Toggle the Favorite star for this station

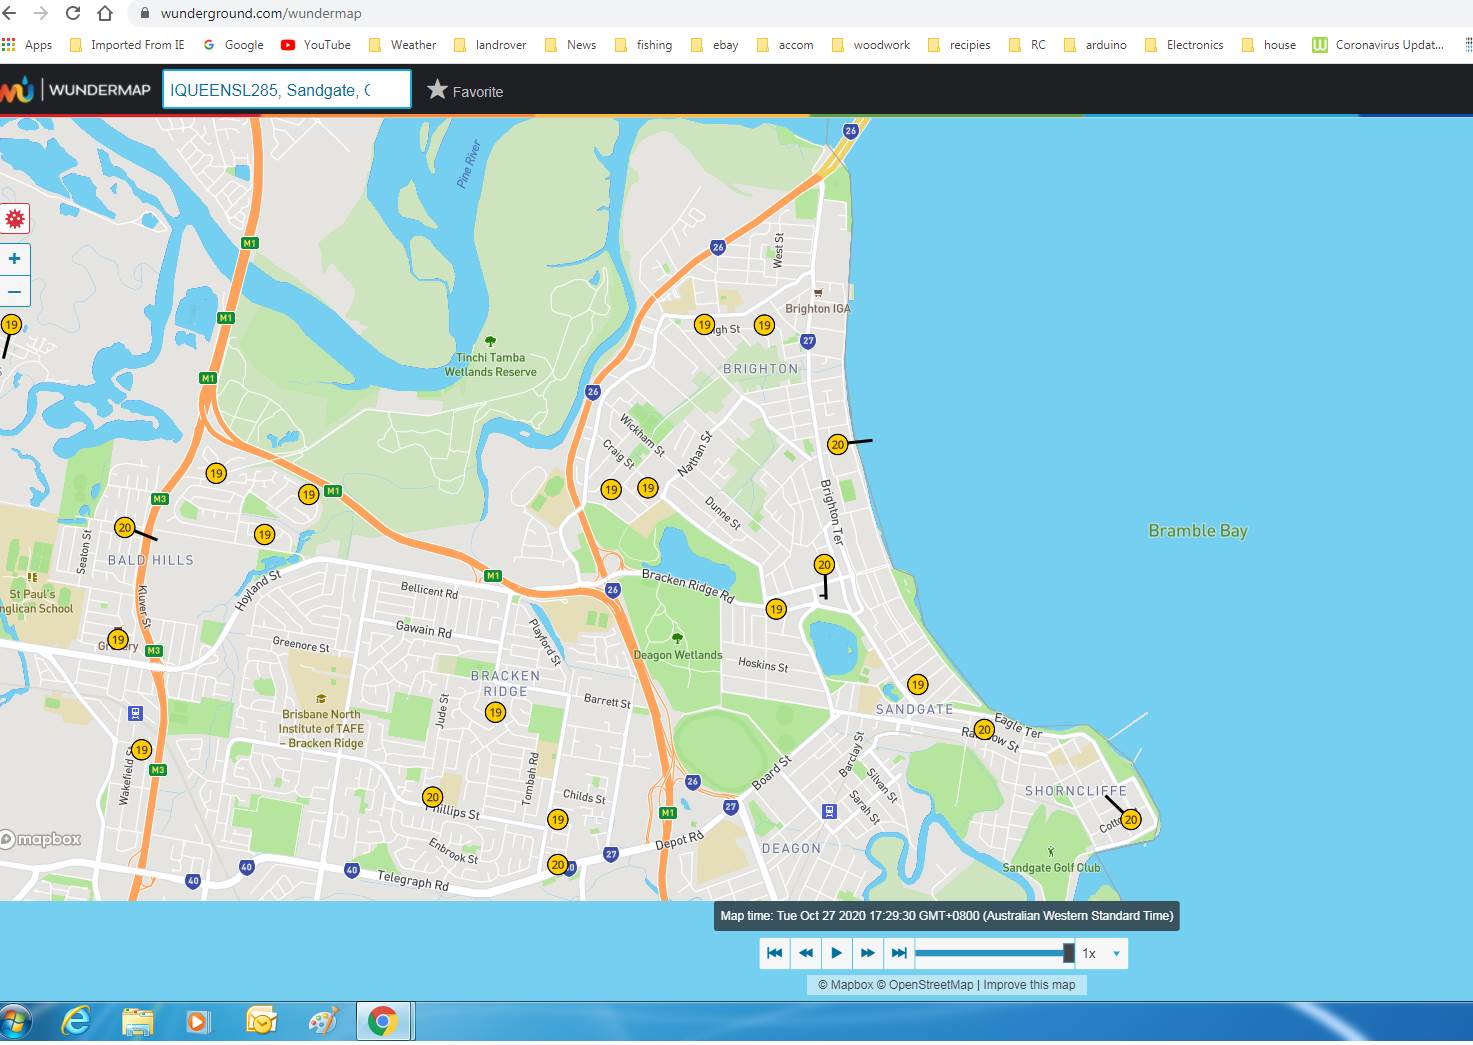(465, 91)
